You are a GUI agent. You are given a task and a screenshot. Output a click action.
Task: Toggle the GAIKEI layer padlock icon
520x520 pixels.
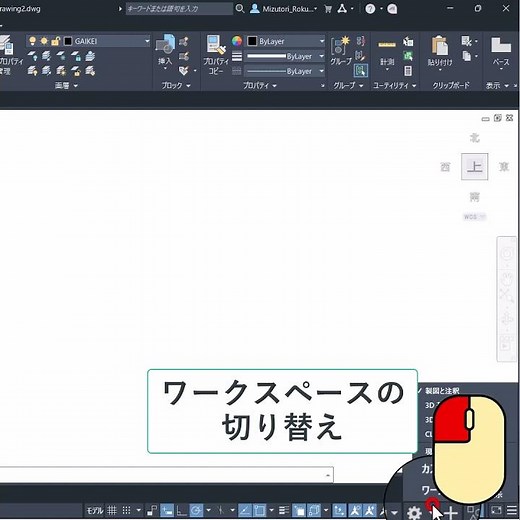55,41
